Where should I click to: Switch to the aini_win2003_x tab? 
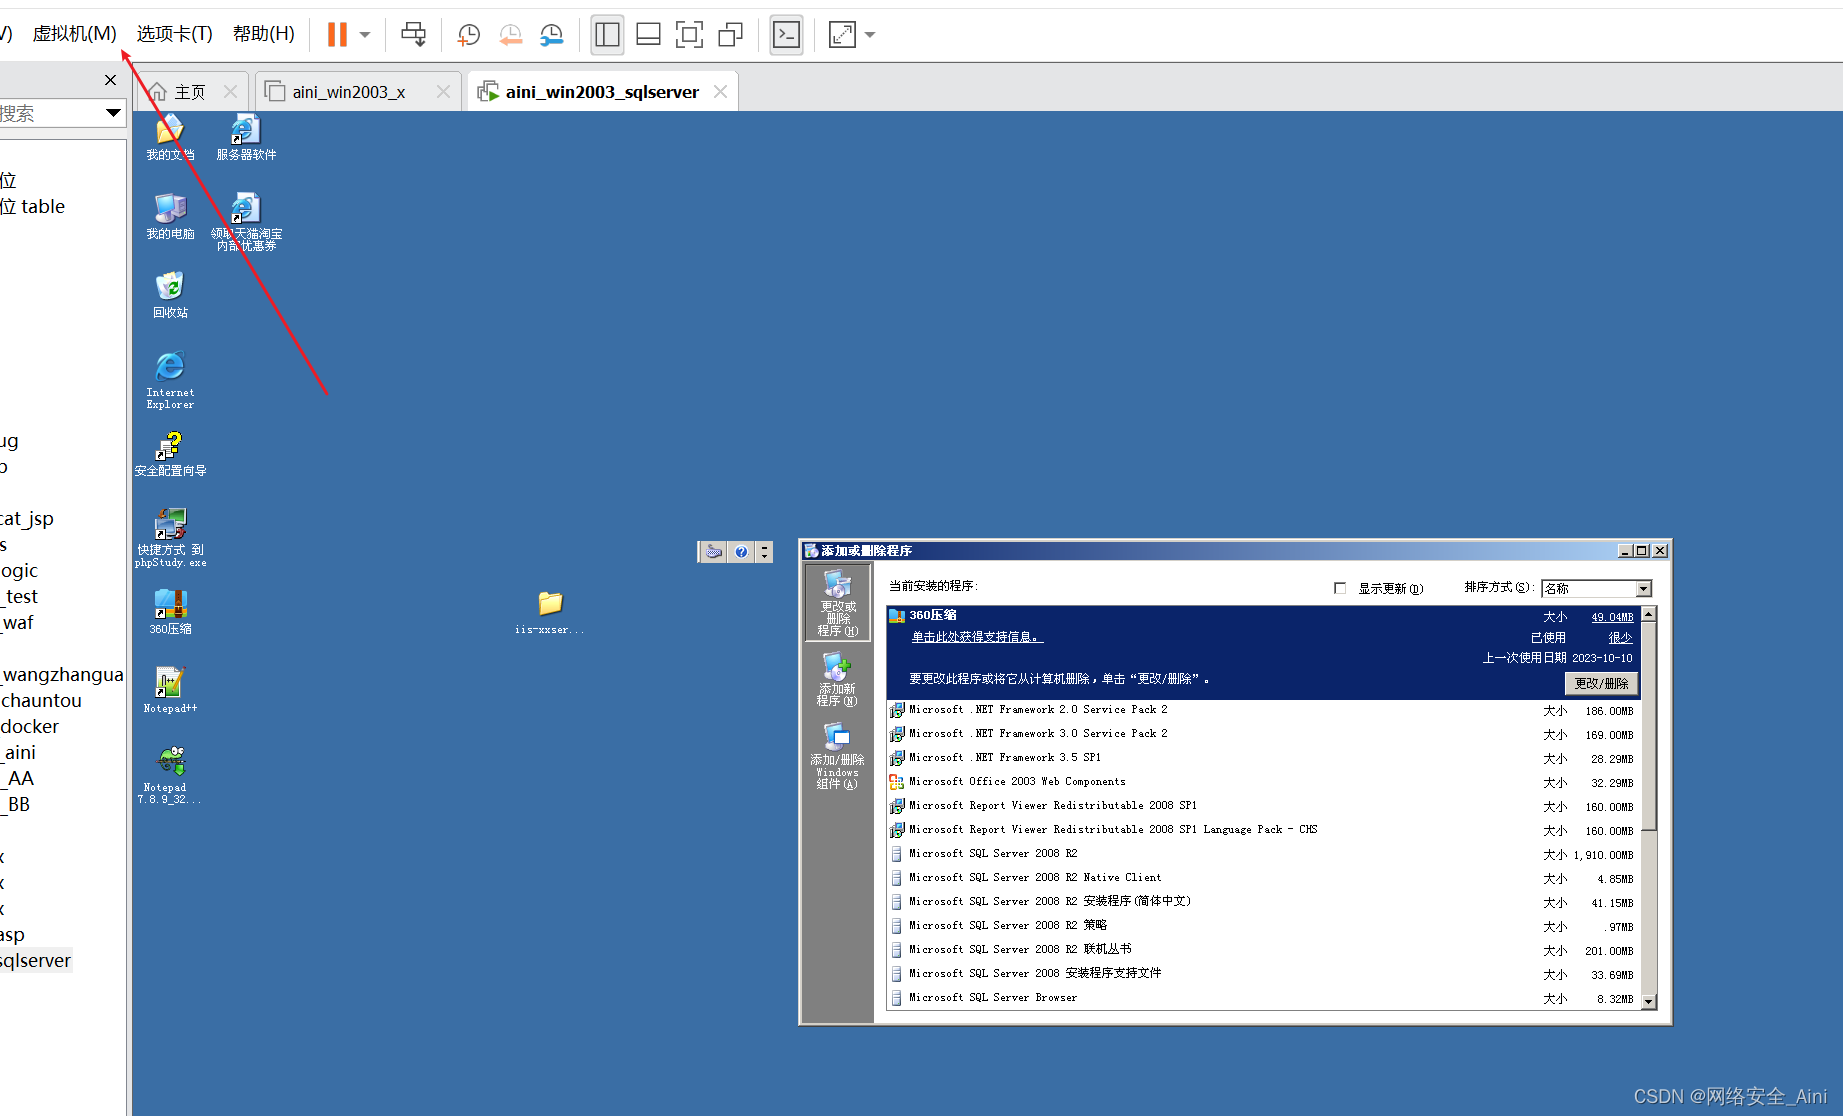tap(349, 92)
